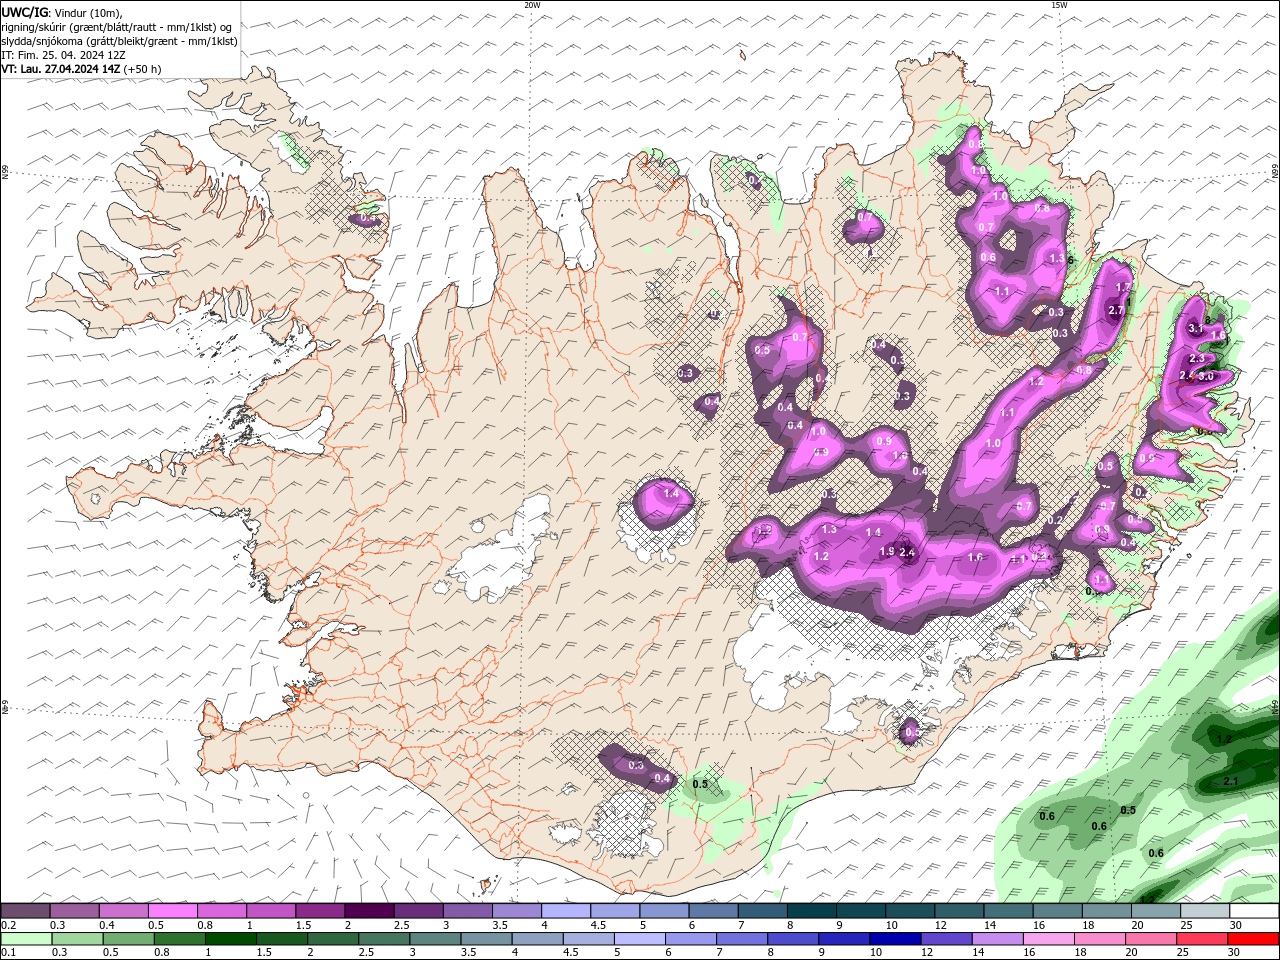Click the darkest purple 2–2.5 snow legend swatch
Image resolution: width=1280 pixels, height=960 pixels.
(x=369, y=911)
